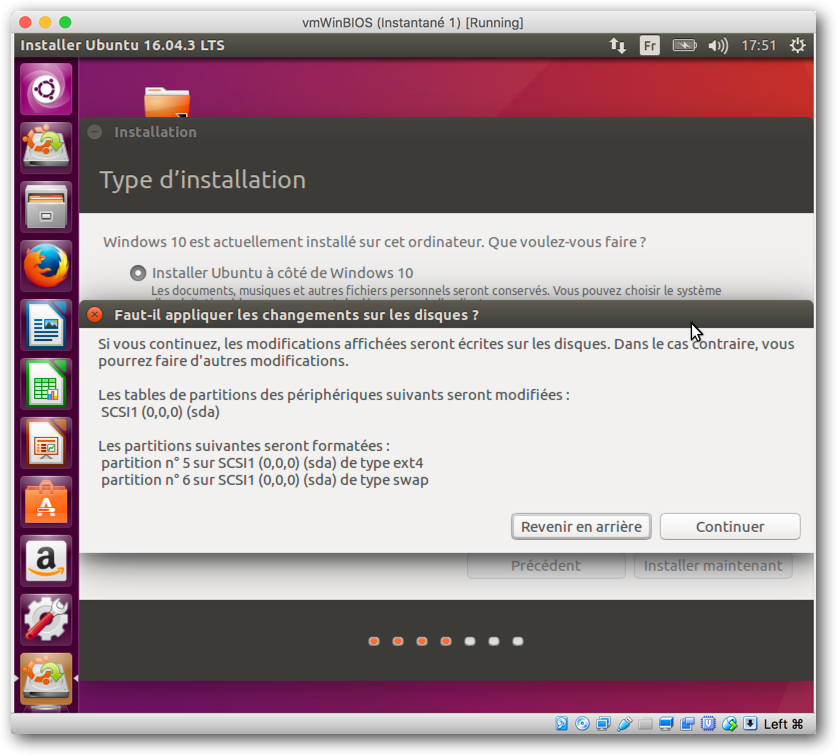Open the Ubuntu Dash search launcher
Screen dimensions: 837x755
(x=46, y=89)
